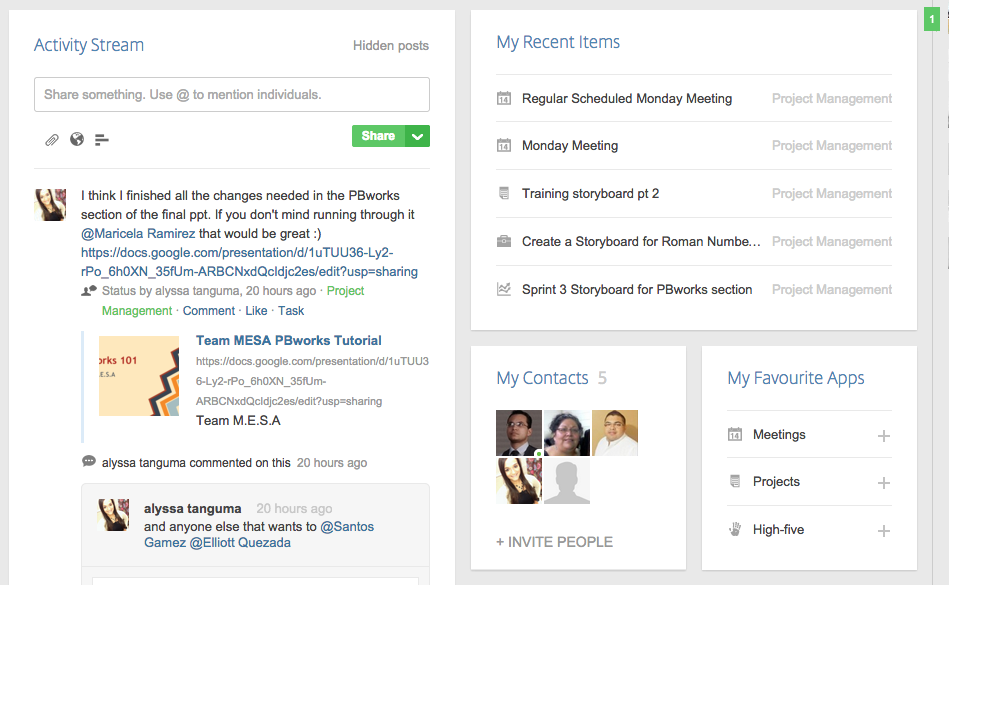Click the @Maricela Ramirez mention
The width and height of the screenshot is (984, 708).
pos(138,234)
